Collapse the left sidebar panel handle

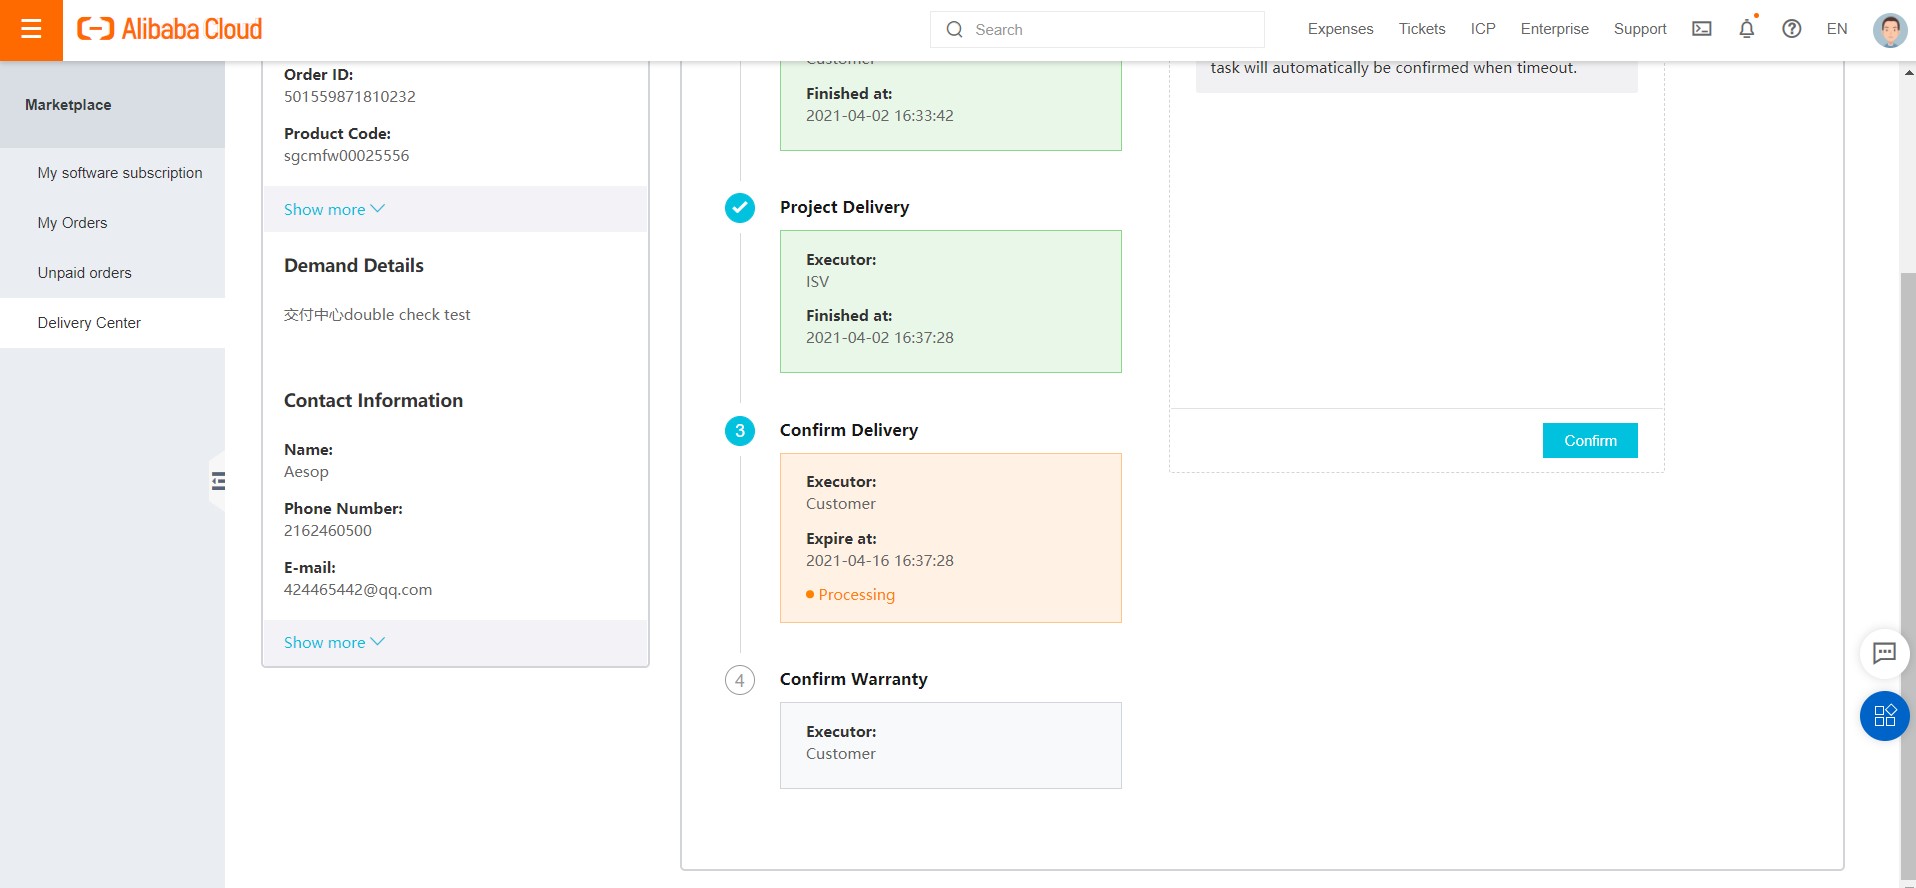point(218,482)
